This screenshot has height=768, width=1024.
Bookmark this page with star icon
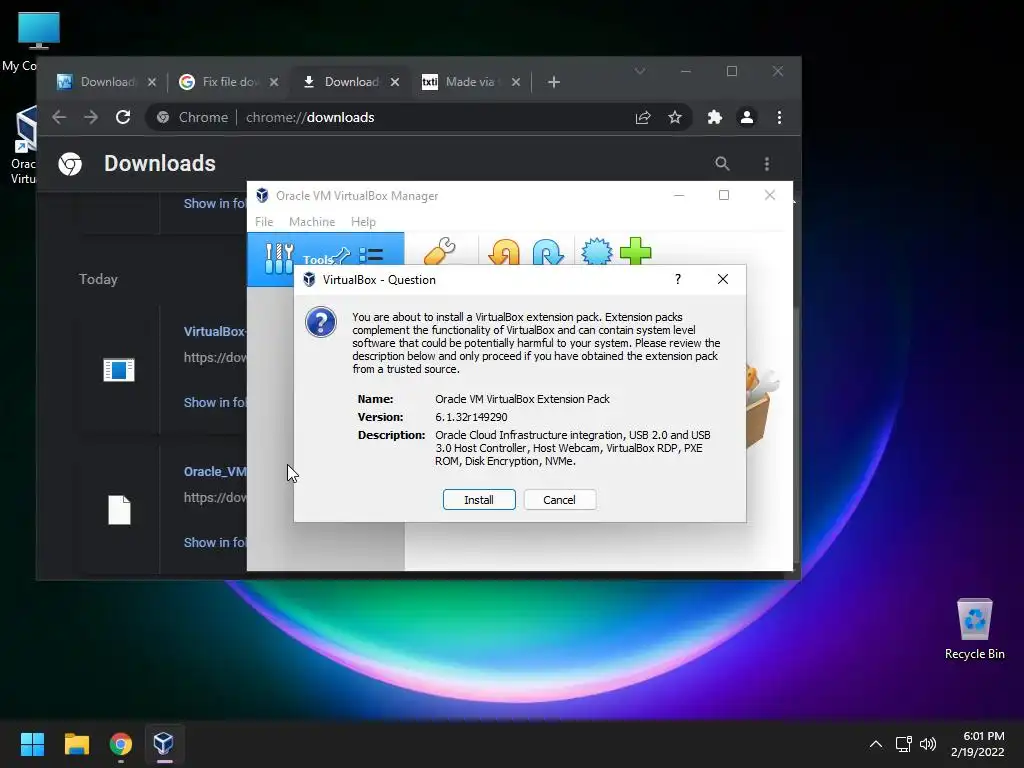[675, 117]
